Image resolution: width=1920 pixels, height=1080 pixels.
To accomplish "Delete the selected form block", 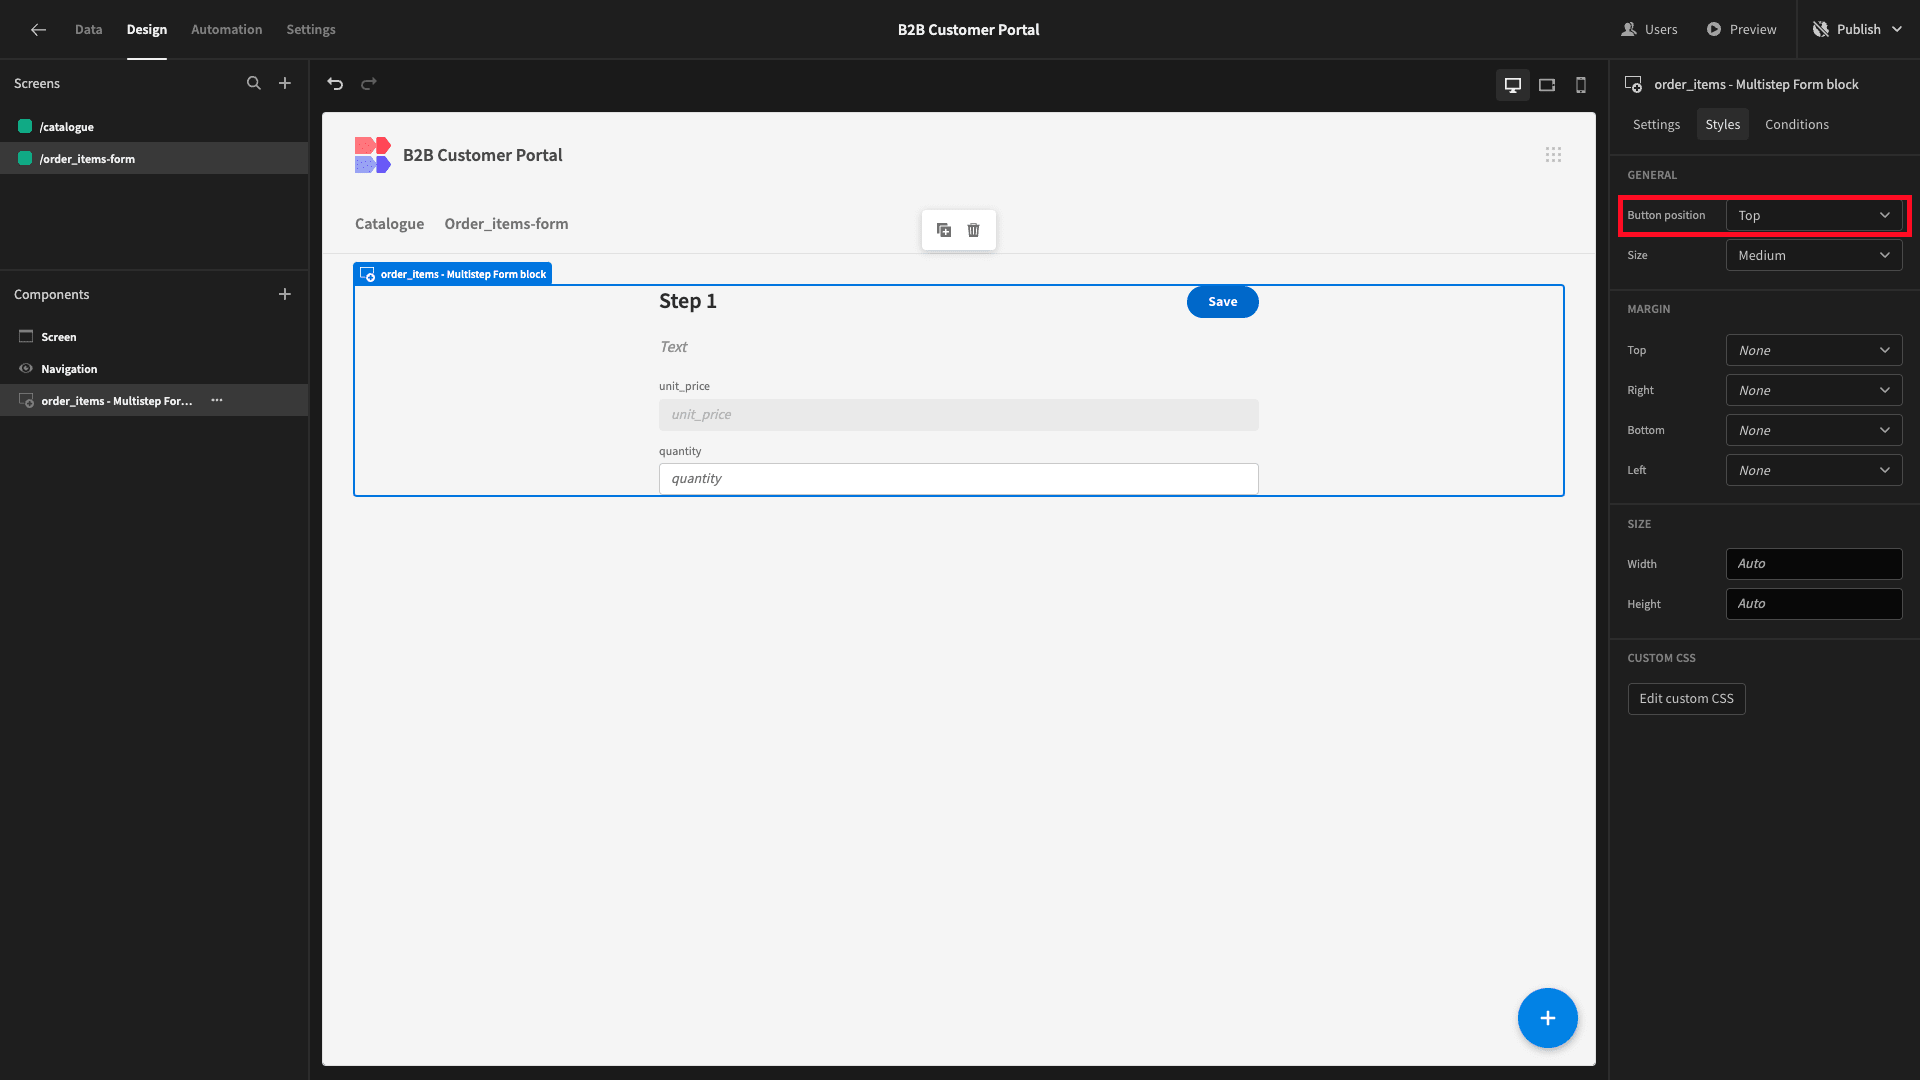I will [x=974, y=230].
